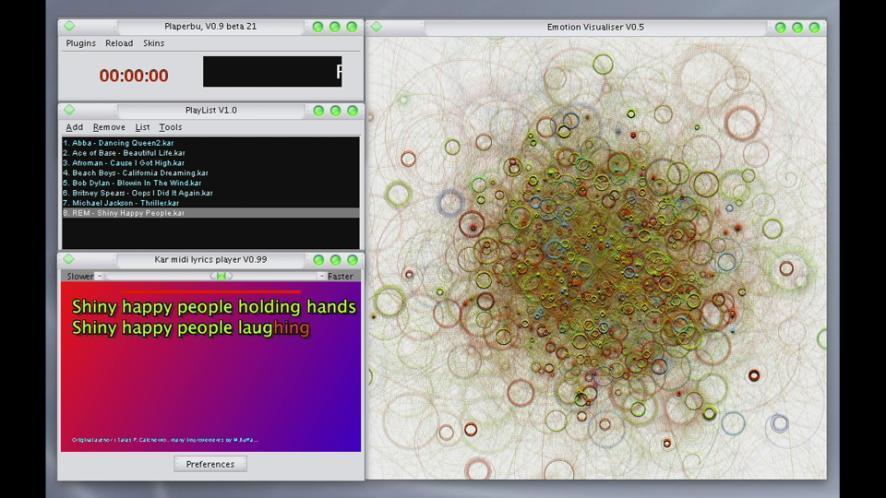Click the 00:00:00 time display in Plaperbu

(134, 76)
